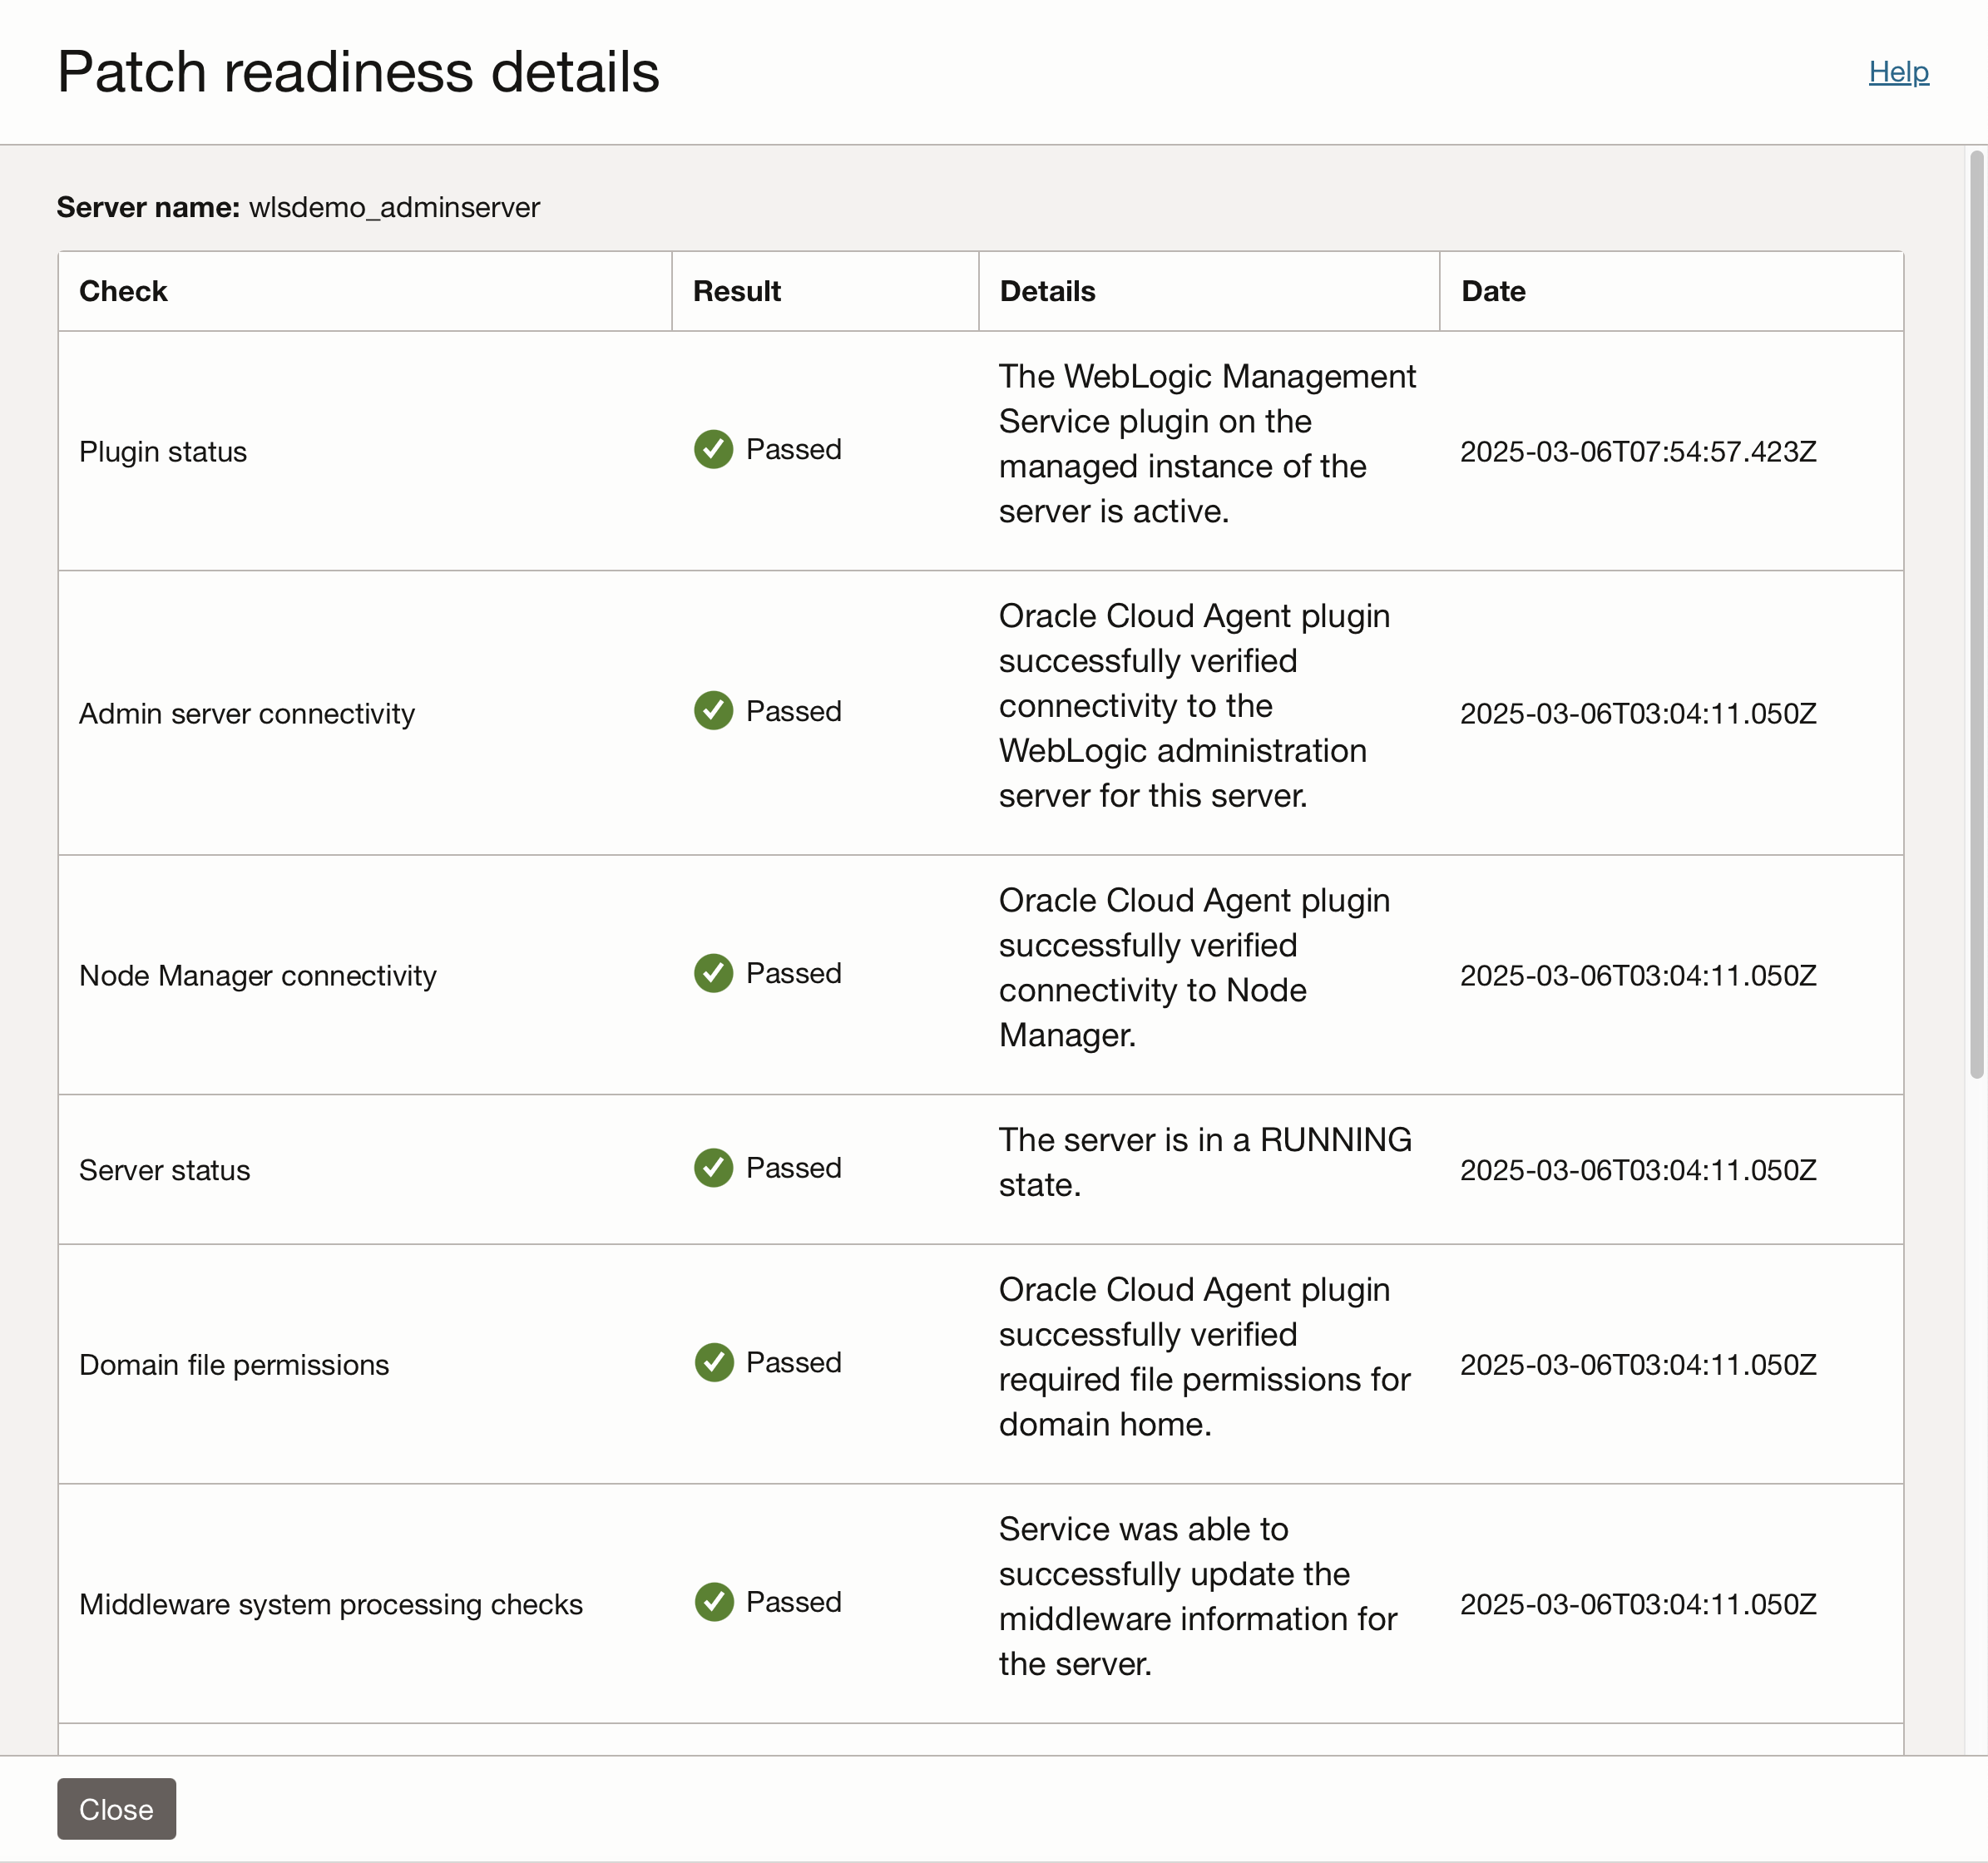Click the Passed icon for Plugin status
The width and height of the screenshot is (1988, 1863).
click(713, 450)
